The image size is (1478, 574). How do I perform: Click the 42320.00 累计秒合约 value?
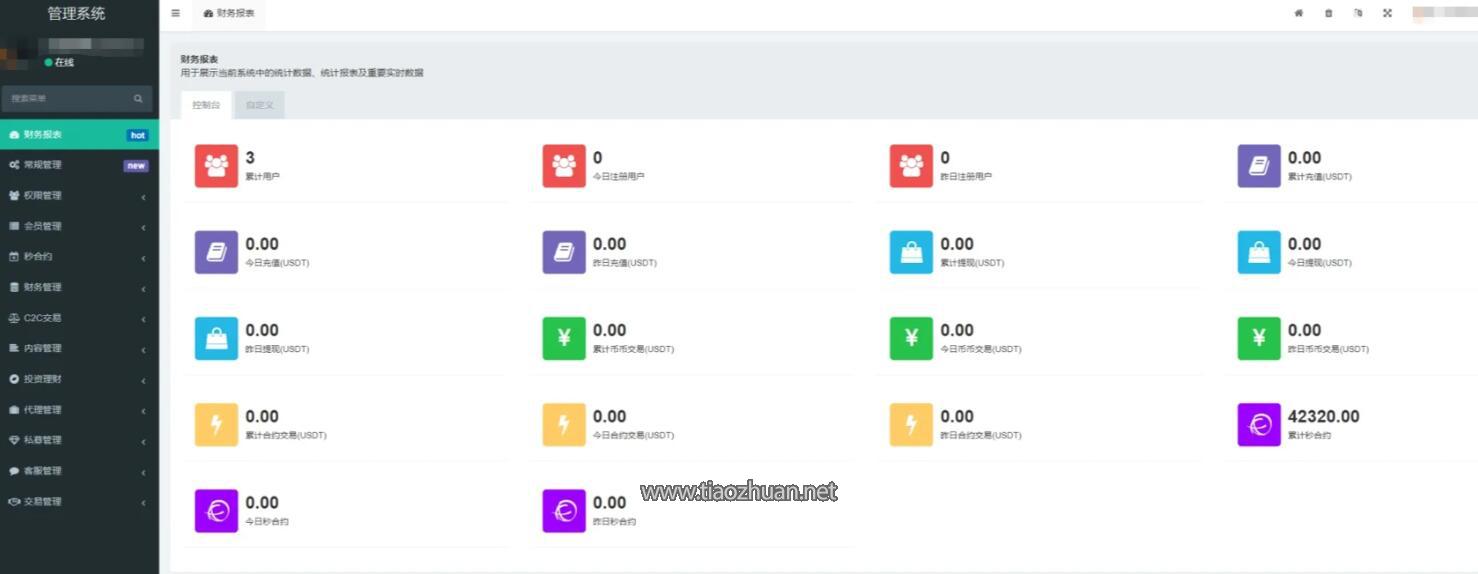tap(1323, 416)
